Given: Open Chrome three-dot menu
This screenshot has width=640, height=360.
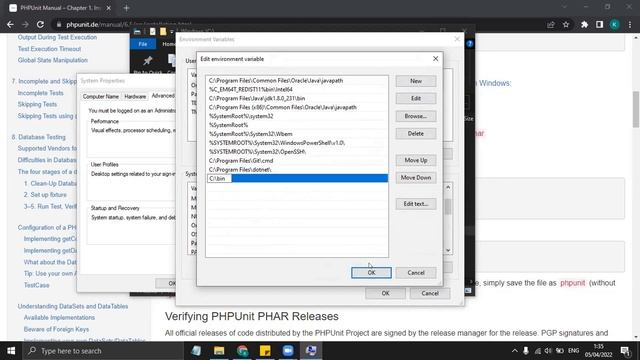Looking at the screenshot, I should tap(630, 24).
